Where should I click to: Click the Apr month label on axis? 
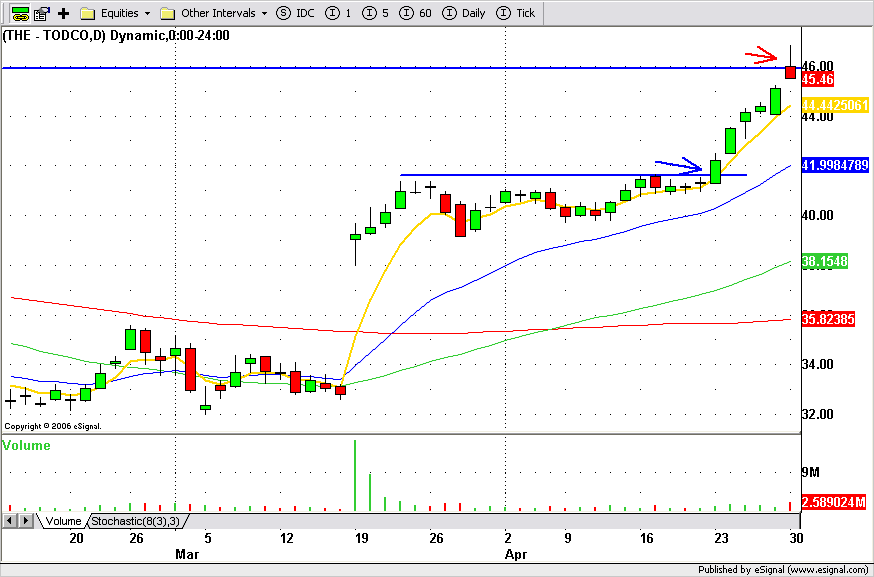(x=516, y=555)
